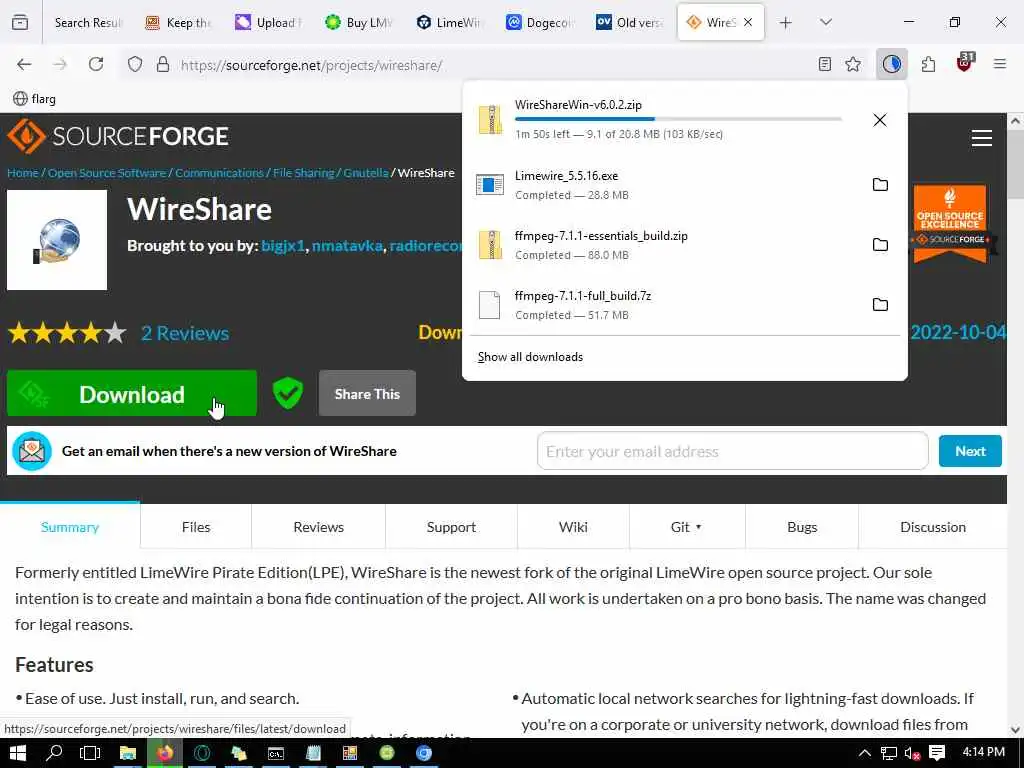Open folder containing Limewire_5.5.16.exe
1024x768 pixels.
(x=880, y=185)
